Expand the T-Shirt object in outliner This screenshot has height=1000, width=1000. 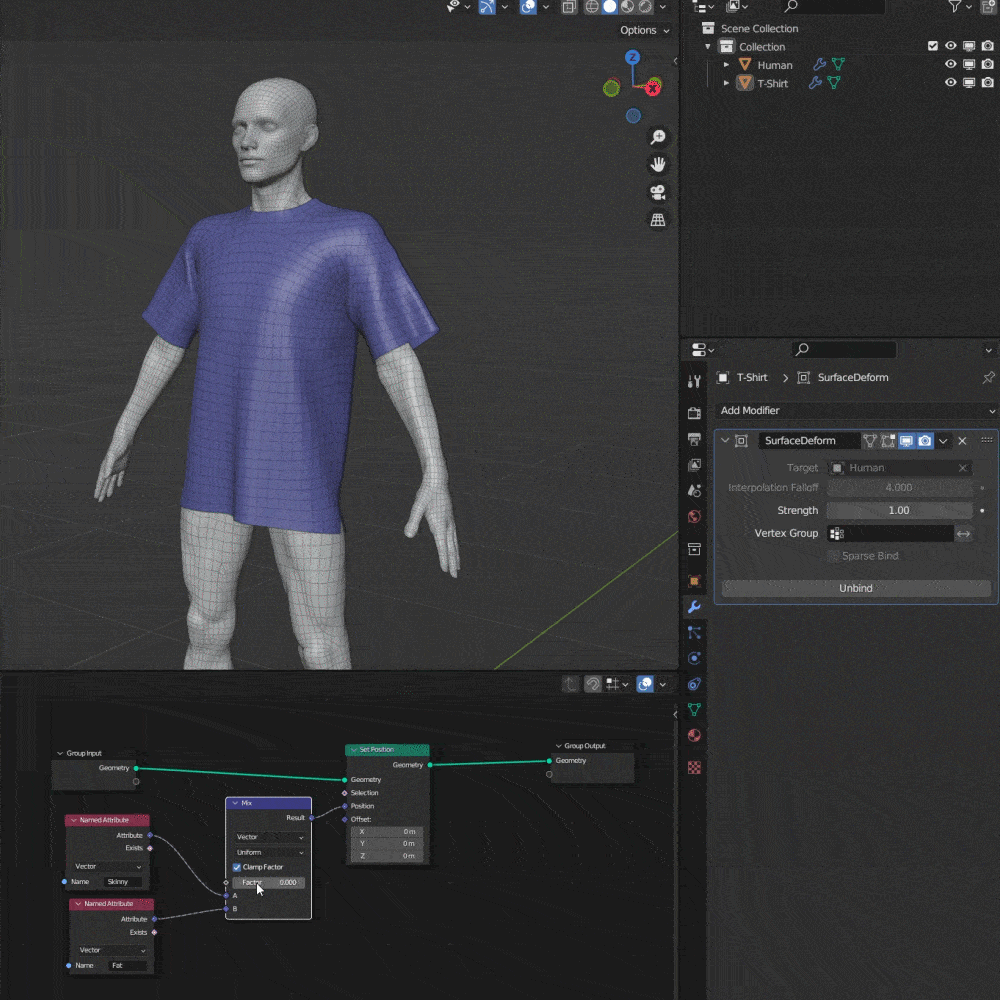point(726,83)
